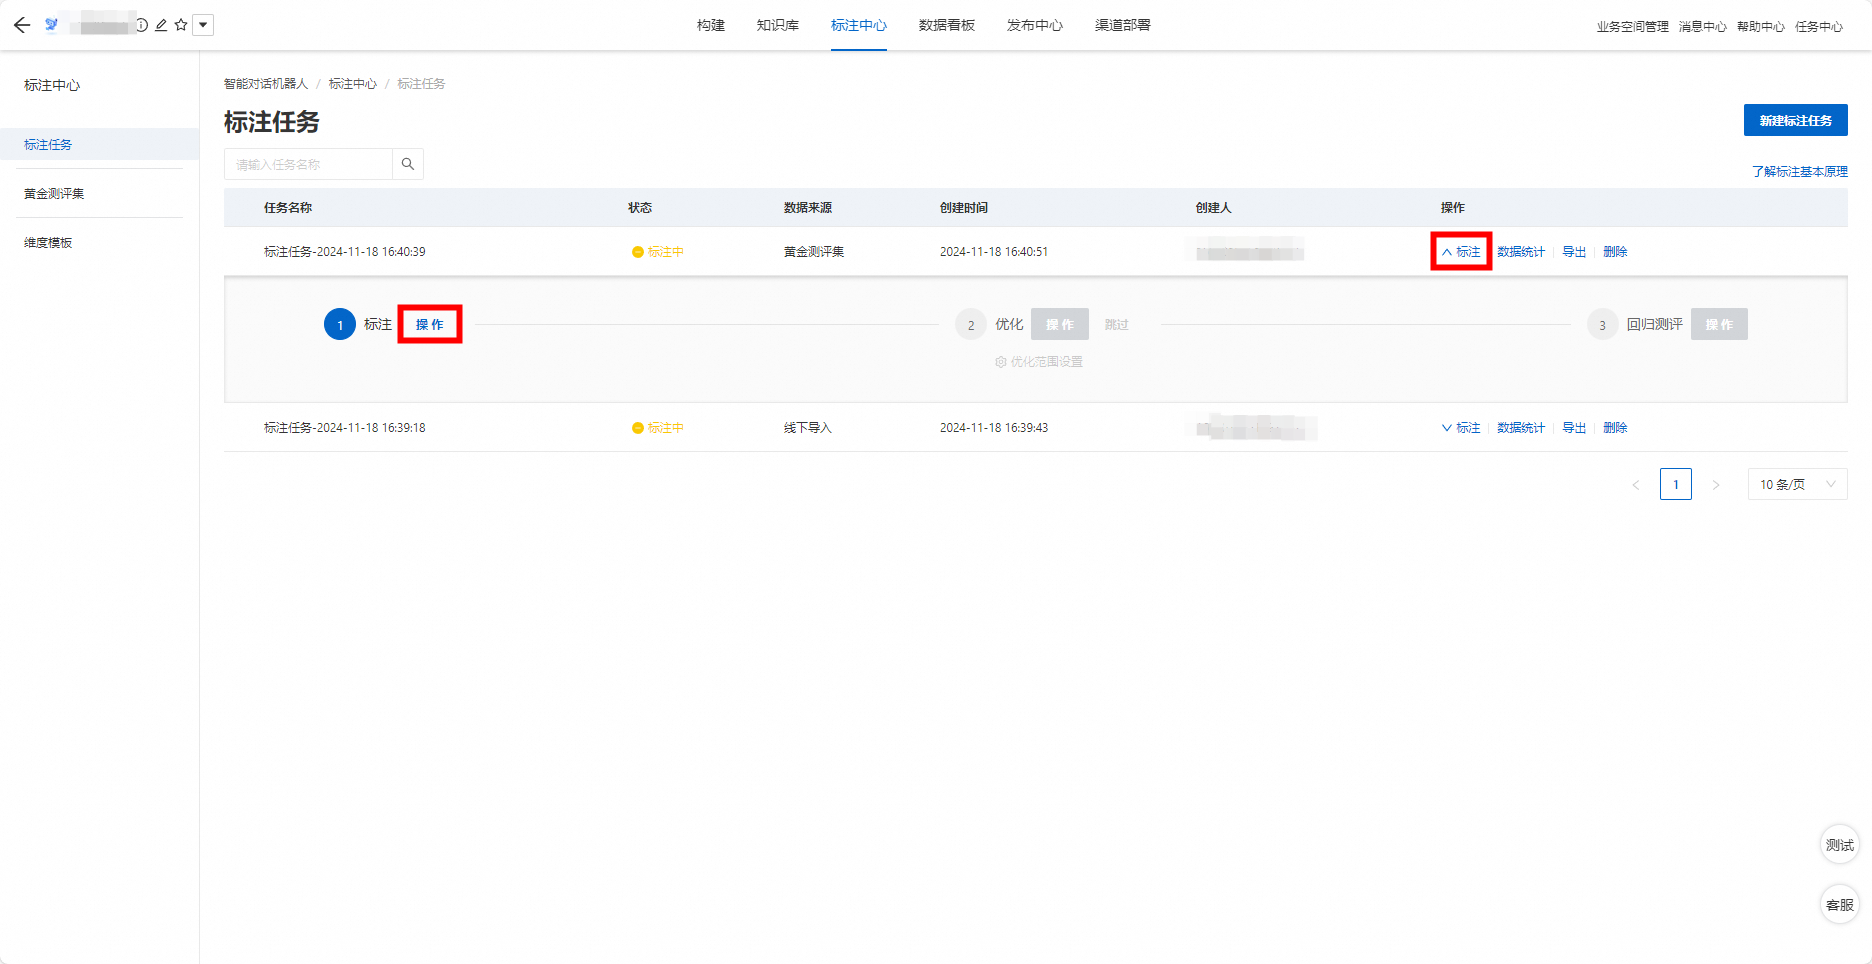
Task: Click the 客服 floating button
Action: pyautogui.click(x=1840, y=905)
